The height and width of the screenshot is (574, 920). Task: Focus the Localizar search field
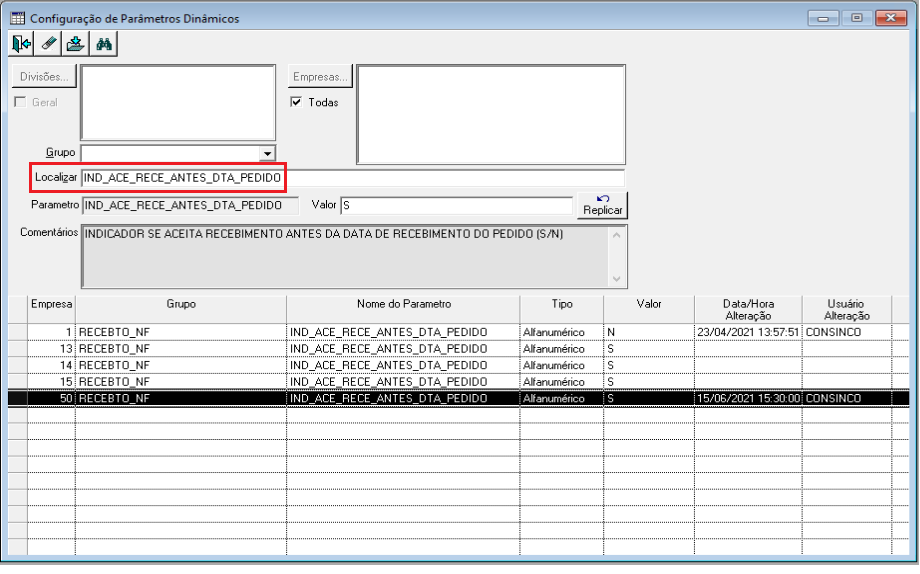pos(353,178)
